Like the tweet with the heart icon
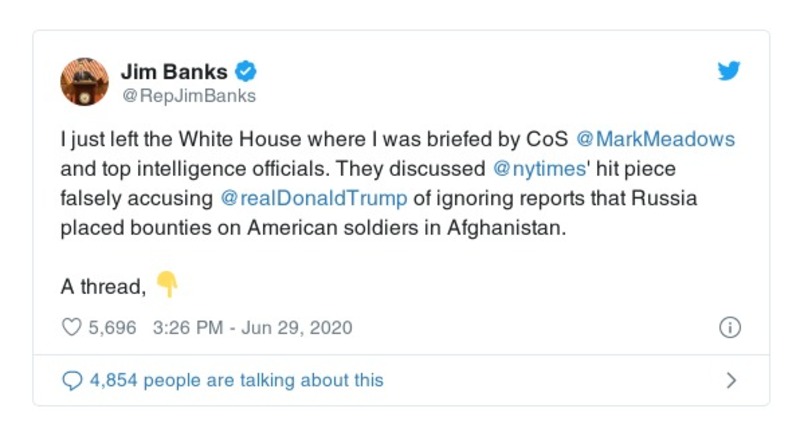The width and height of the screenshot is (800, 440). click(x=71, y=328)
